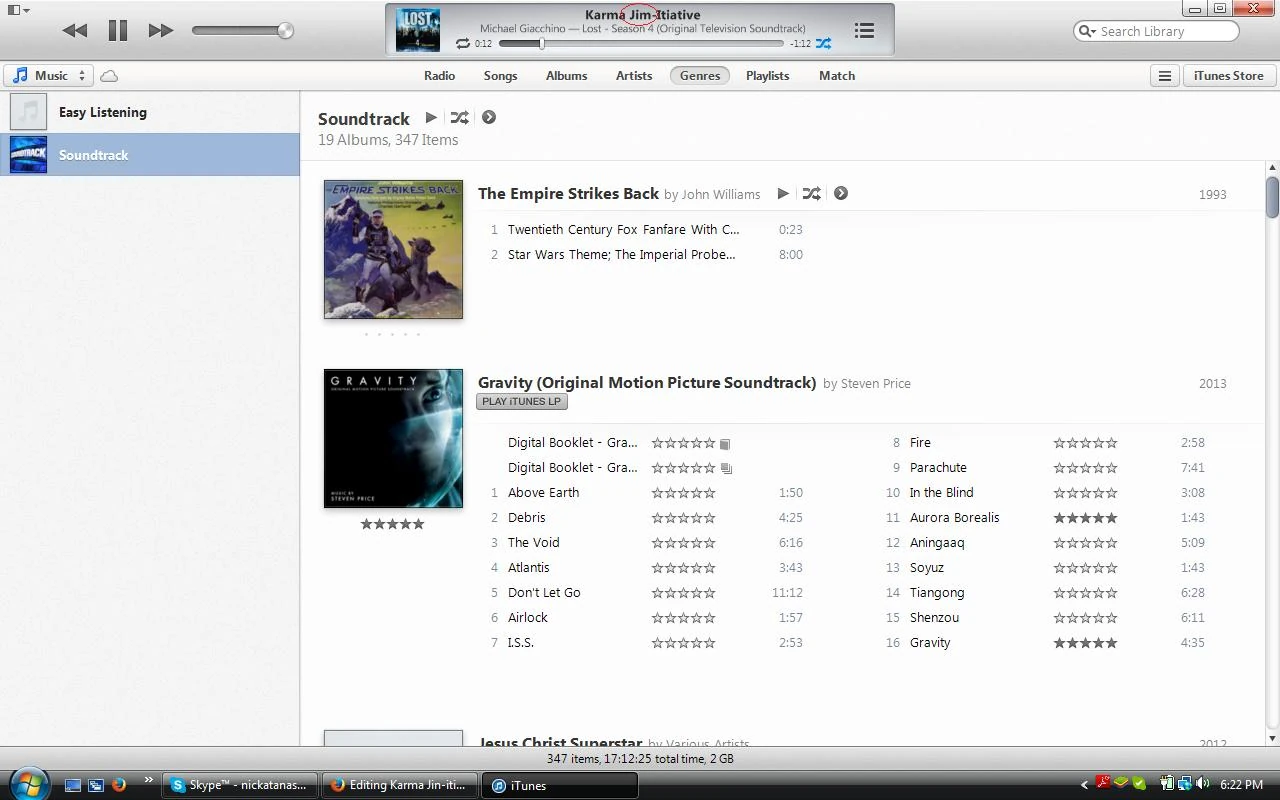
Task: Skip forward to the next track
Action: [161, 31]
